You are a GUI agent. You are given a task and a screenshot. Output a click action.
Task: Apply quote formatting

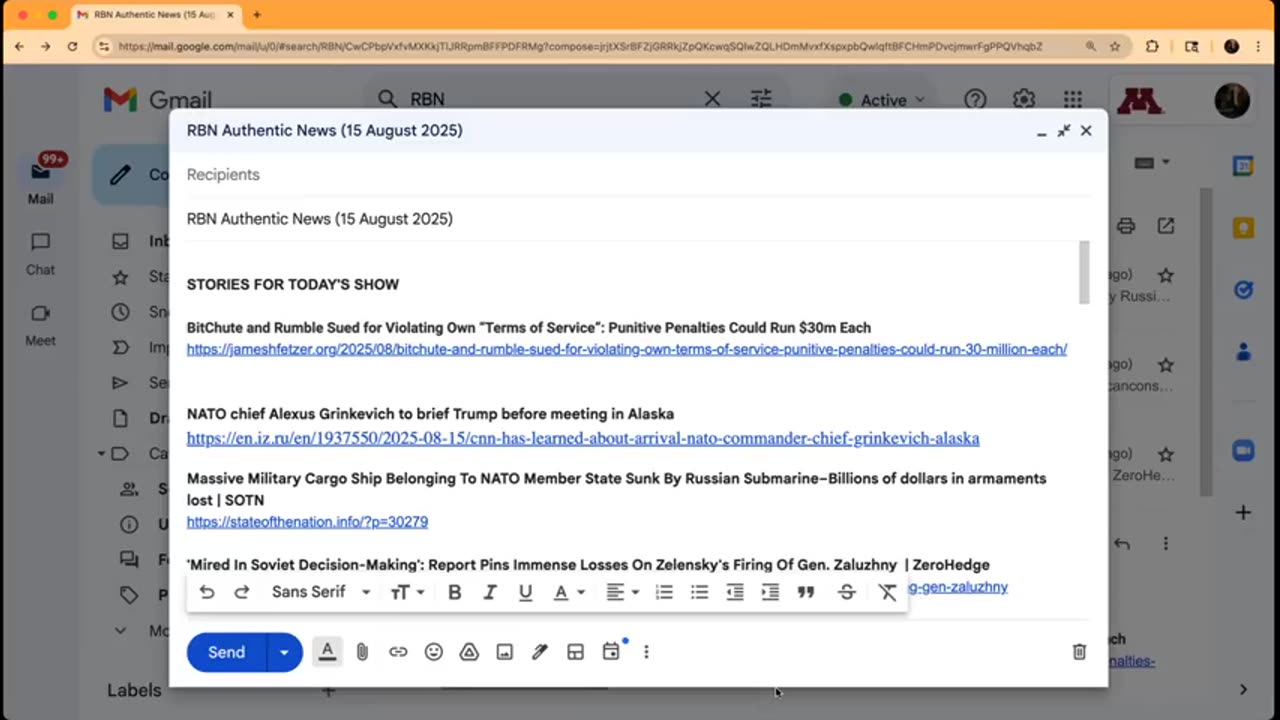(806, 592)
